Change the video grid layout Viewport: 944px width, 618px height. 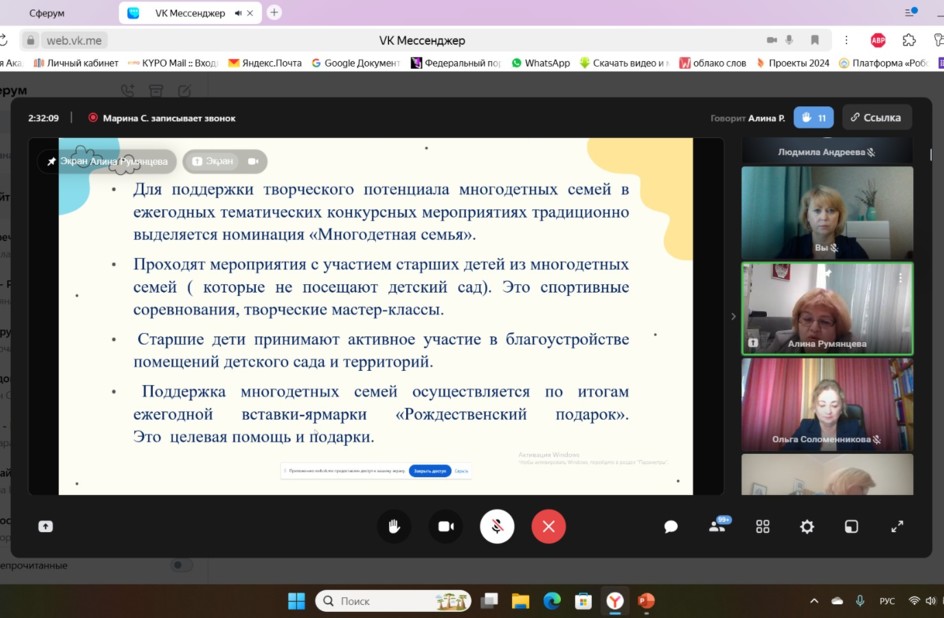762,527
